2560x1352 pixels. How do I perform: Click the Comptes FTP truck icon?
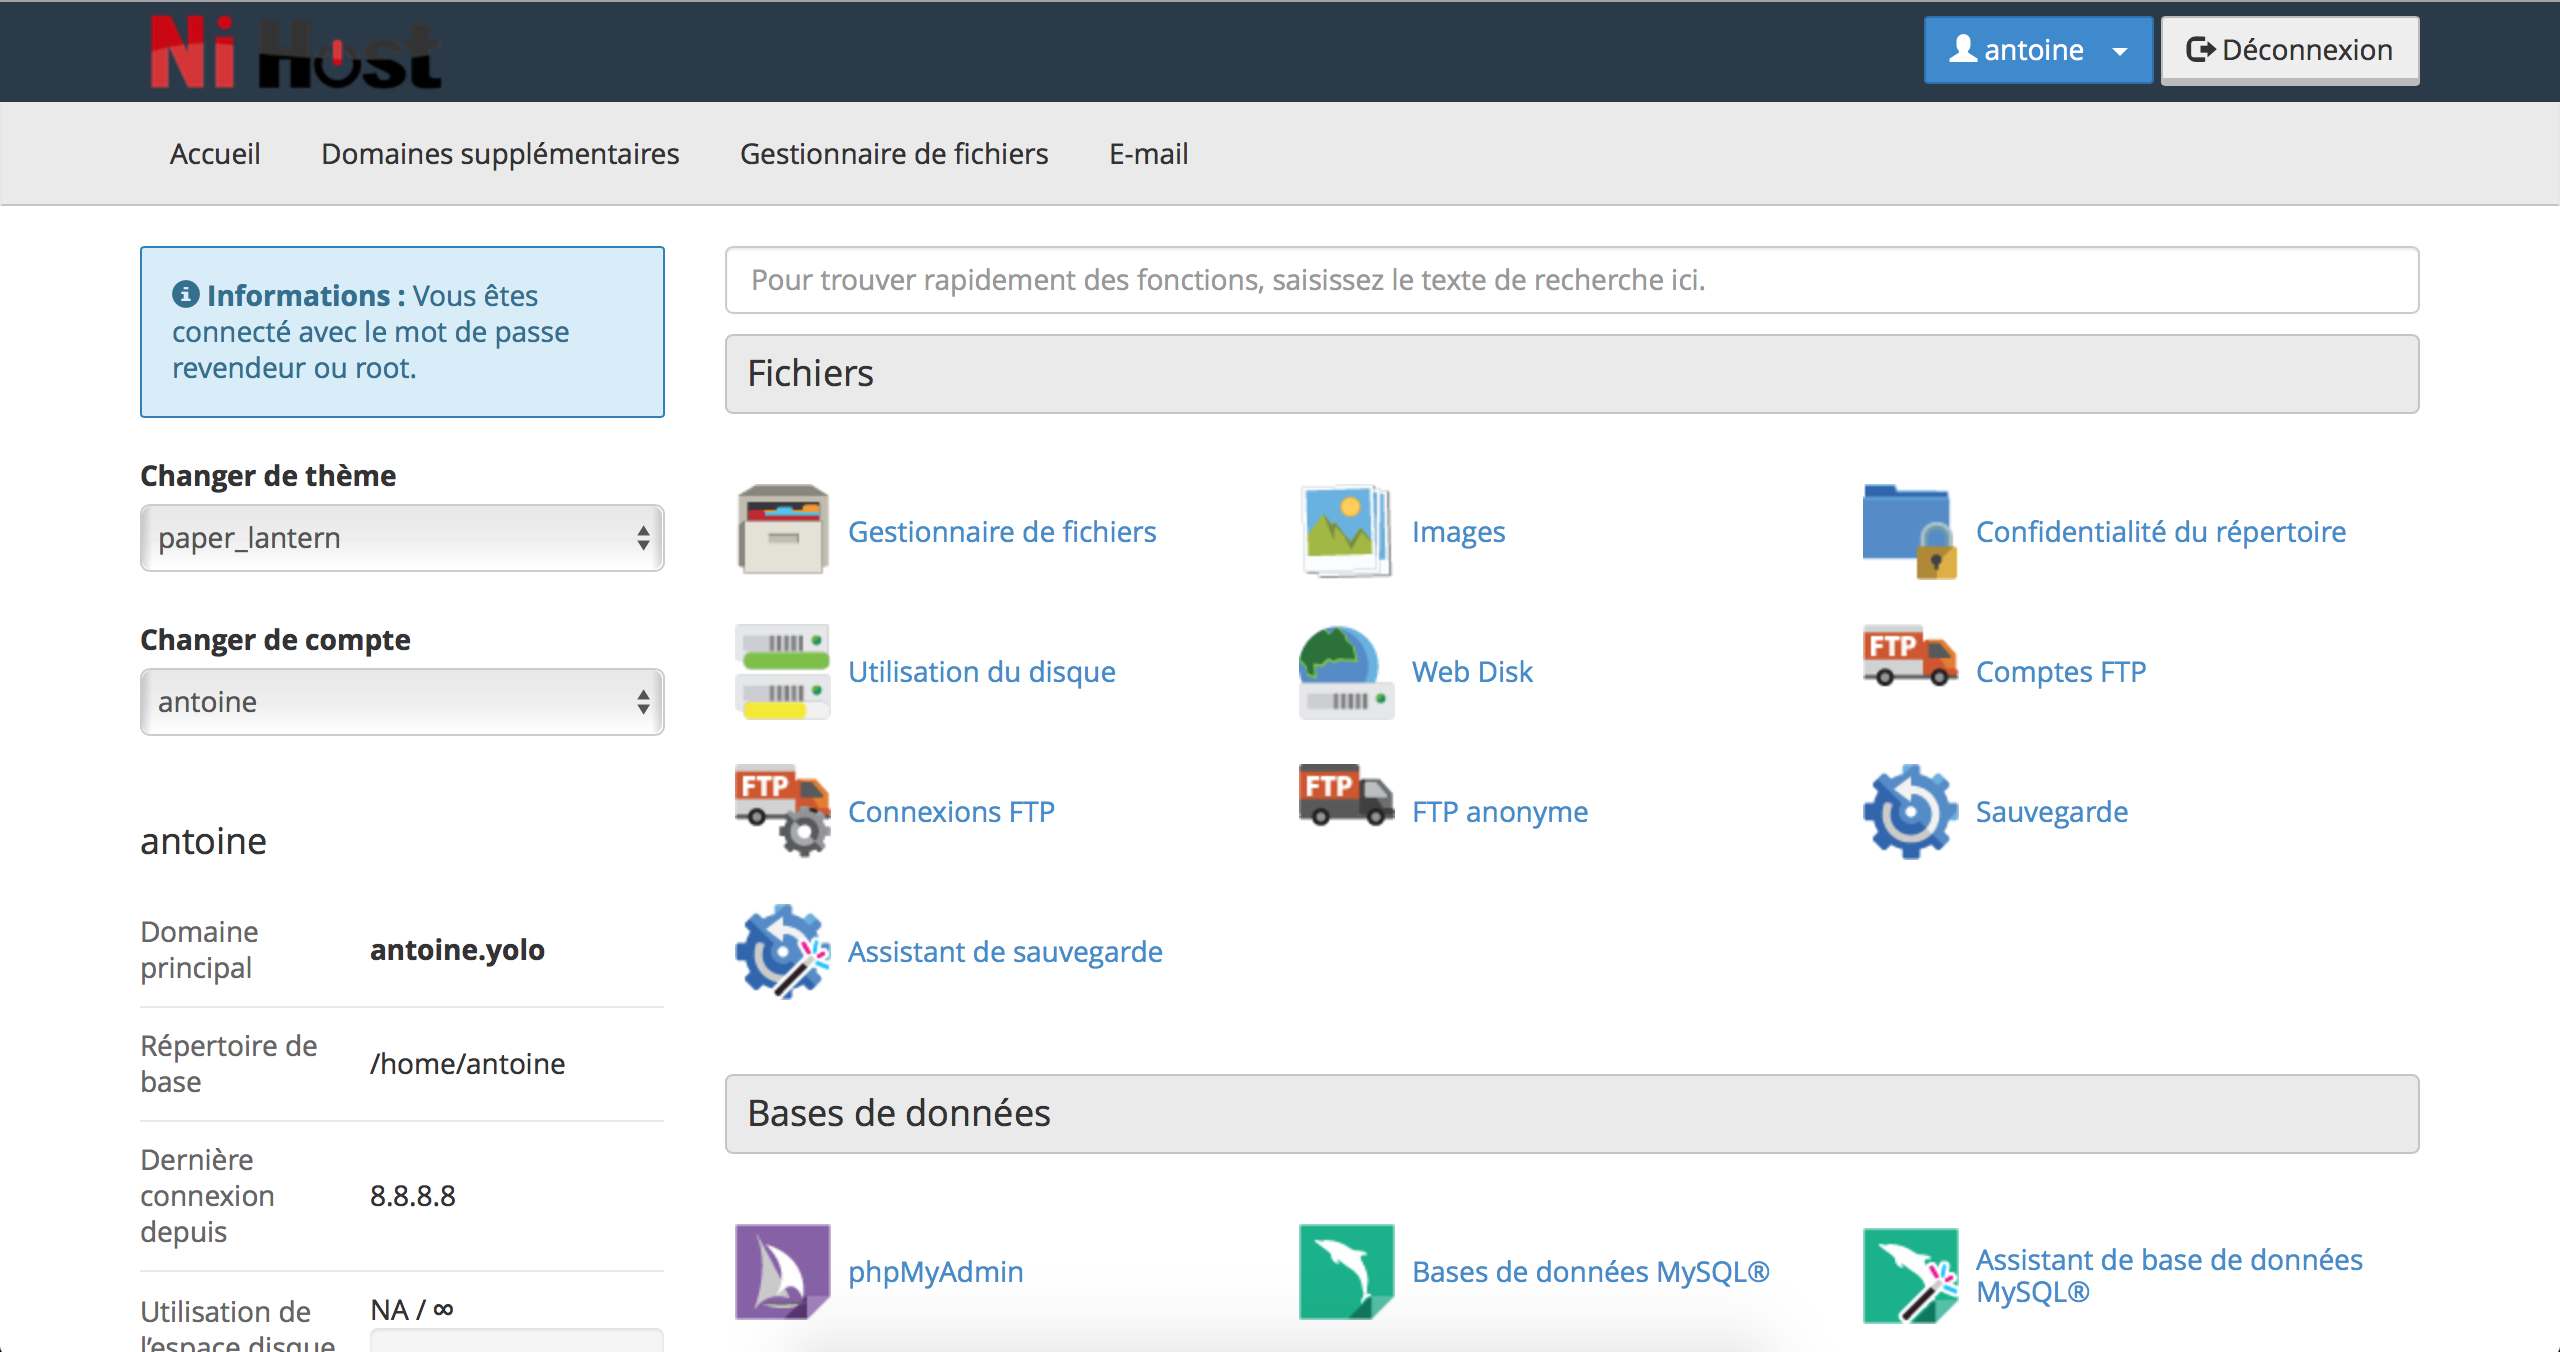click(1910, 657)
